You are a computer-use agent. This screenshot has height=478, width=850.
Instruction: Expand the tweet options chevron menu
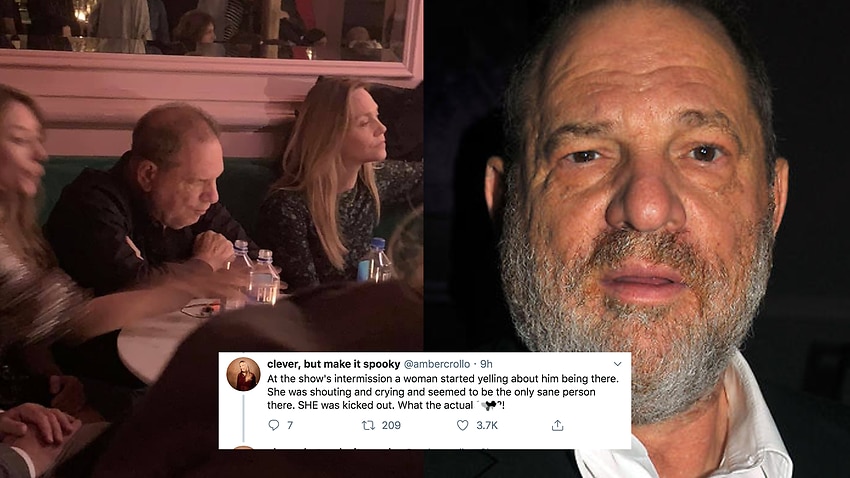pos(617,362)
